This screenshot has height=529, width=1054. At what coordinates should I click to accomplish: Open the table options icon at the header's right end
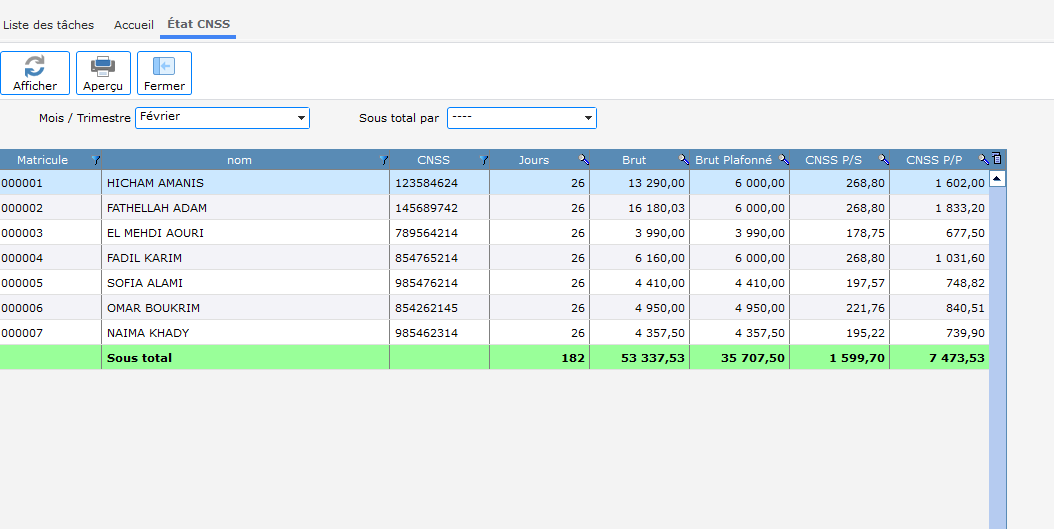point(996,159)
